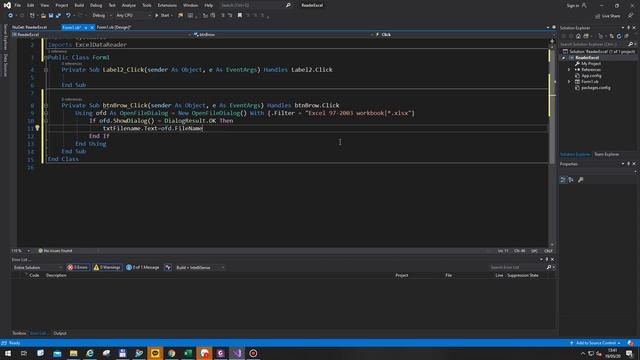
Task: Open the Debug menu
Action: (x=96, y=5)
